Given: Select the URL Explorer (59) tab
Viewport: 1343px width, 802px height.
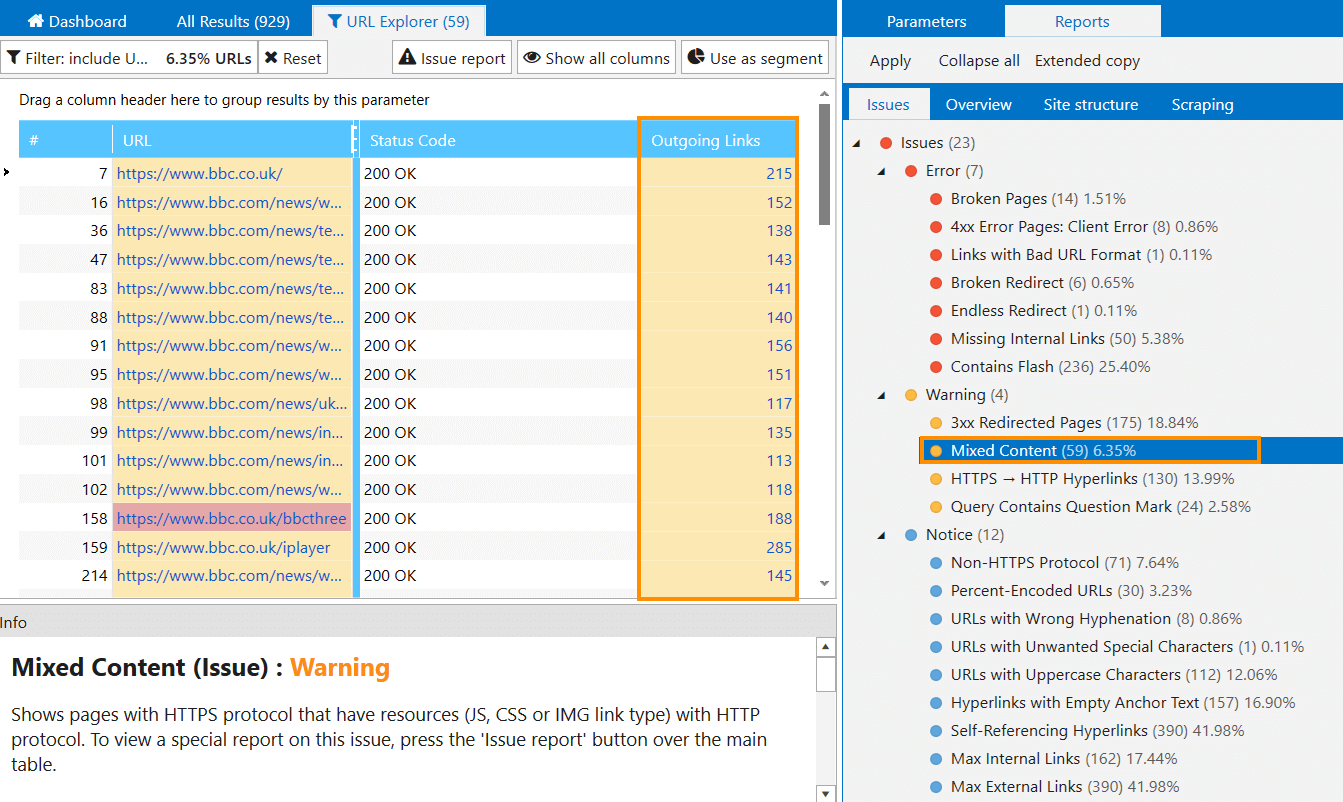Looking at the screenshot, I should [398, 21].
